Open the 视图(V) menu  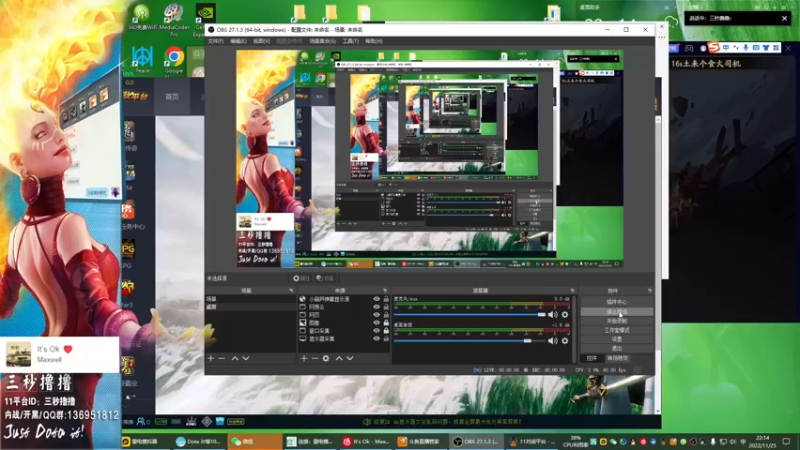(261, 41)
